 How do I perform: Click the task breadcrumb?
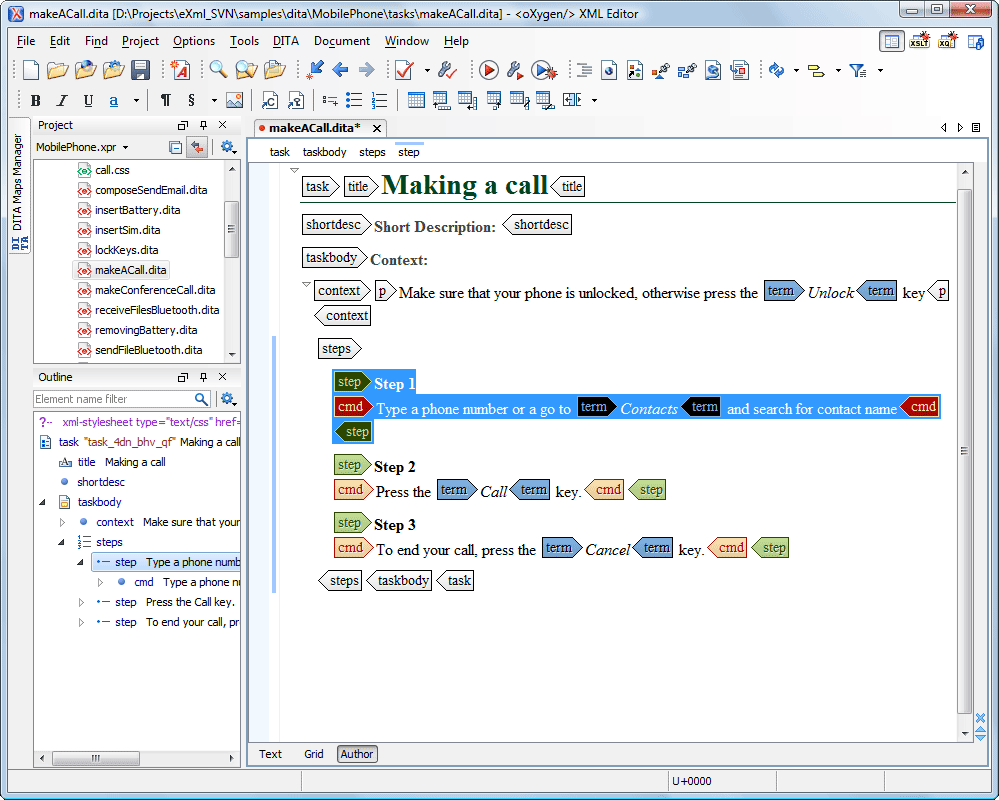point(280,152)
